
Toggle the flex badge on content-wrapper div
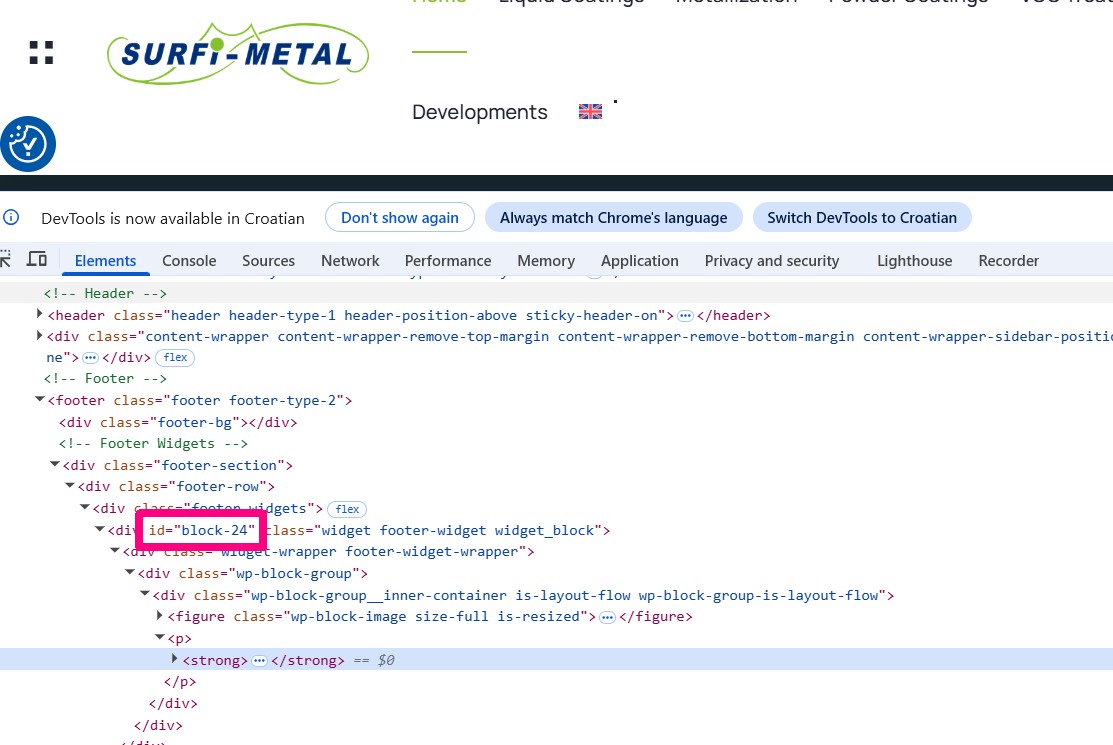tap(175, 357)
